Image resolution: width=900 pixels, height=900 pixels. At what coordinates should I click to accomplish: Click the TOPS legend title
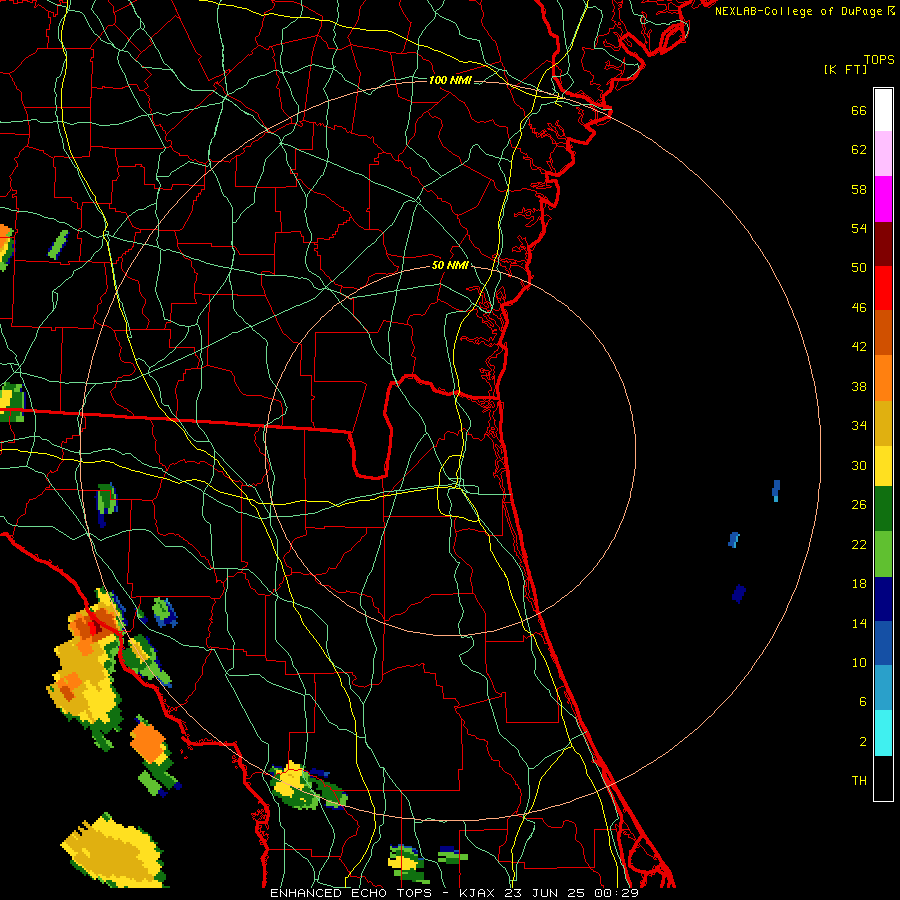(879, 60)
